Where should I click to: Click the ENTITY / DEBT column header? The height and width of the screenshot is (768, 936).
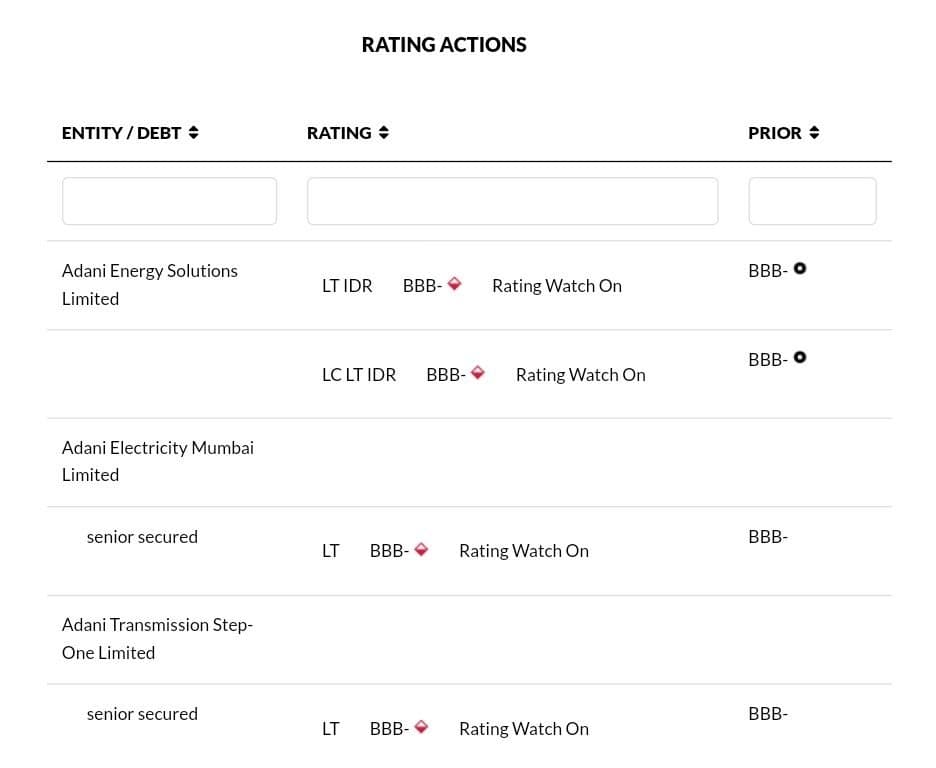coord(121,133)
